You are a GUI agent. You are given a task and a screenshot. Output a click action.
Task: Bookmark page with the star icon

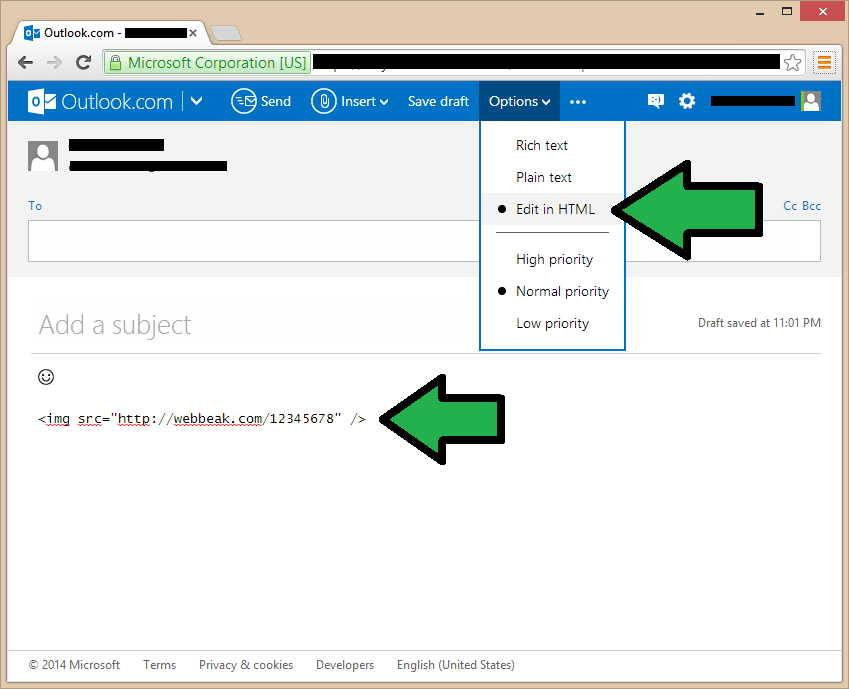click(x=792, y=63)
